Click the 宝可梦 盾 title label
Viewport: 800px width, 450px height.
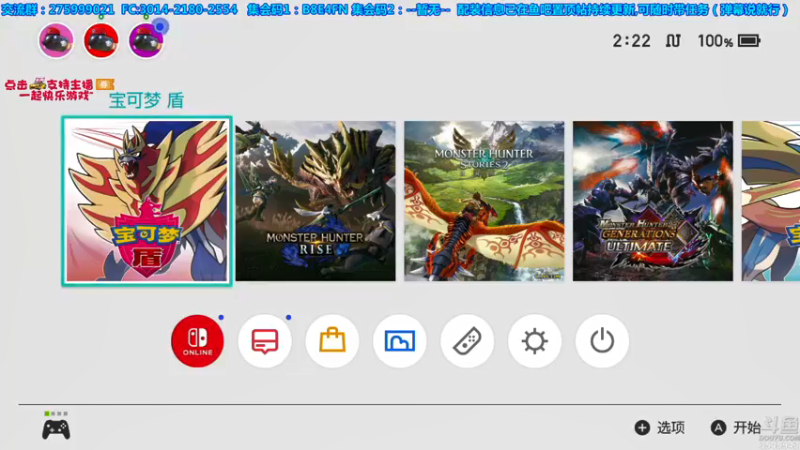[x=146, y=101]
